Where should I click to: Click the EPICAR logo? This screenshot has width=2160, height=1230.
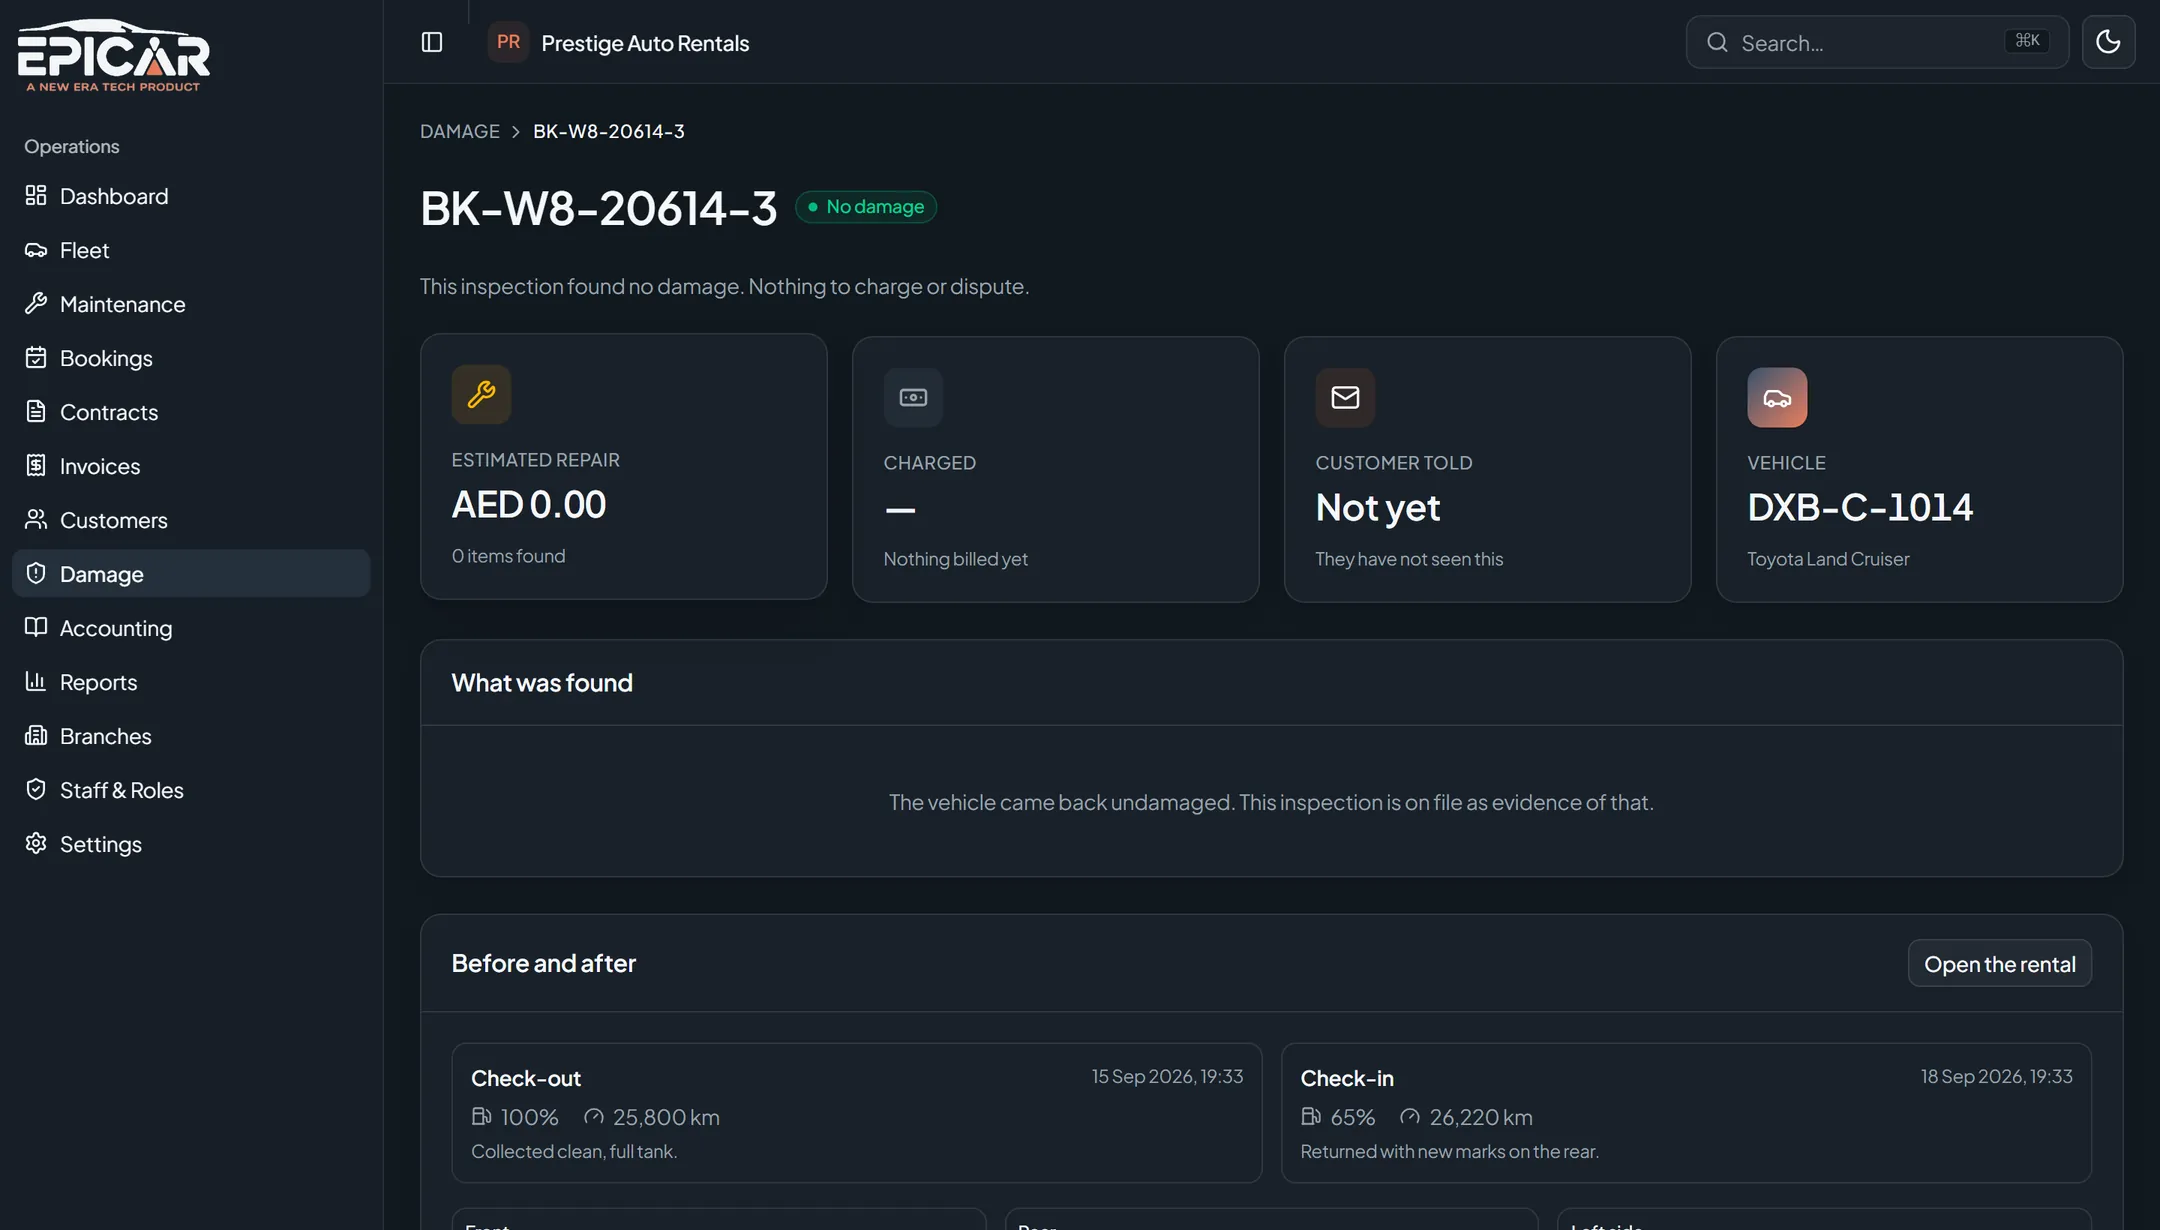coord(113,56)
